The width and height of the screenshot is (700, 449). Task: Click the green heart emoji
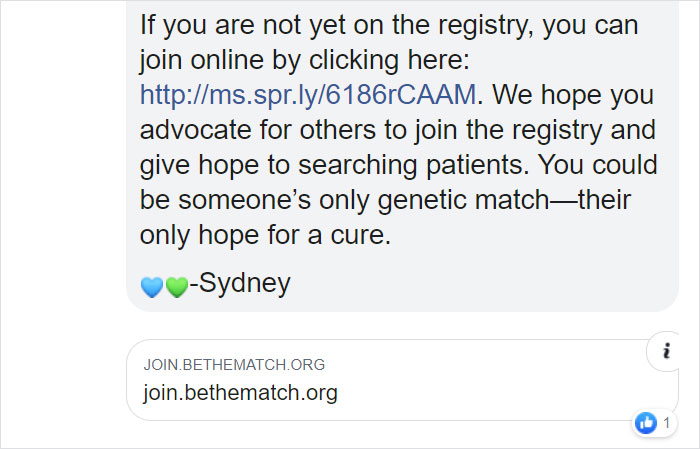tap(176, 287)
